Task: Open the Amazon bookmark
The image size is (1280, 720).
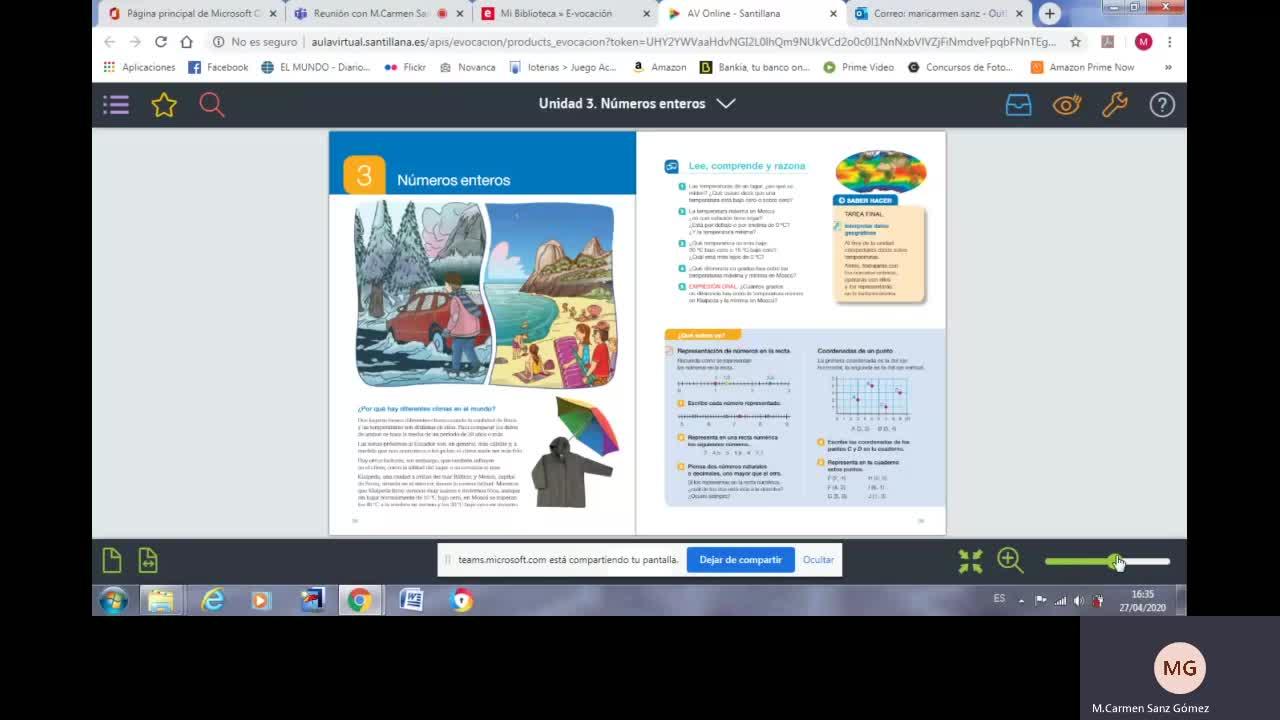Action: click(x=660, y=67)
